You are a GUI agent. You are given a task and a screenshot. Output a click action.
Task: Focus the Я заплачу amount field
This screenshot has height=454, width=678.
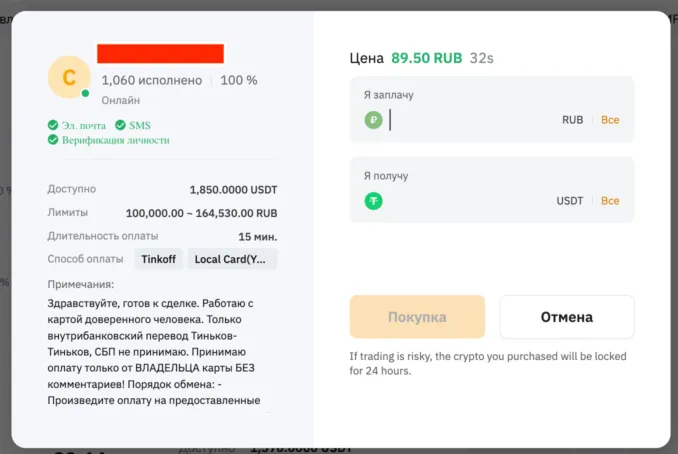470,120
